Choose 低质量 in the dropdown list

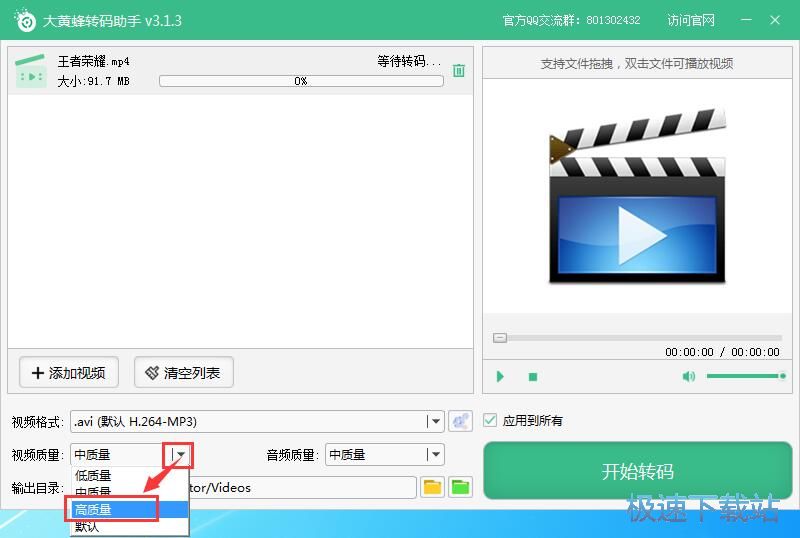coord(94,475)
